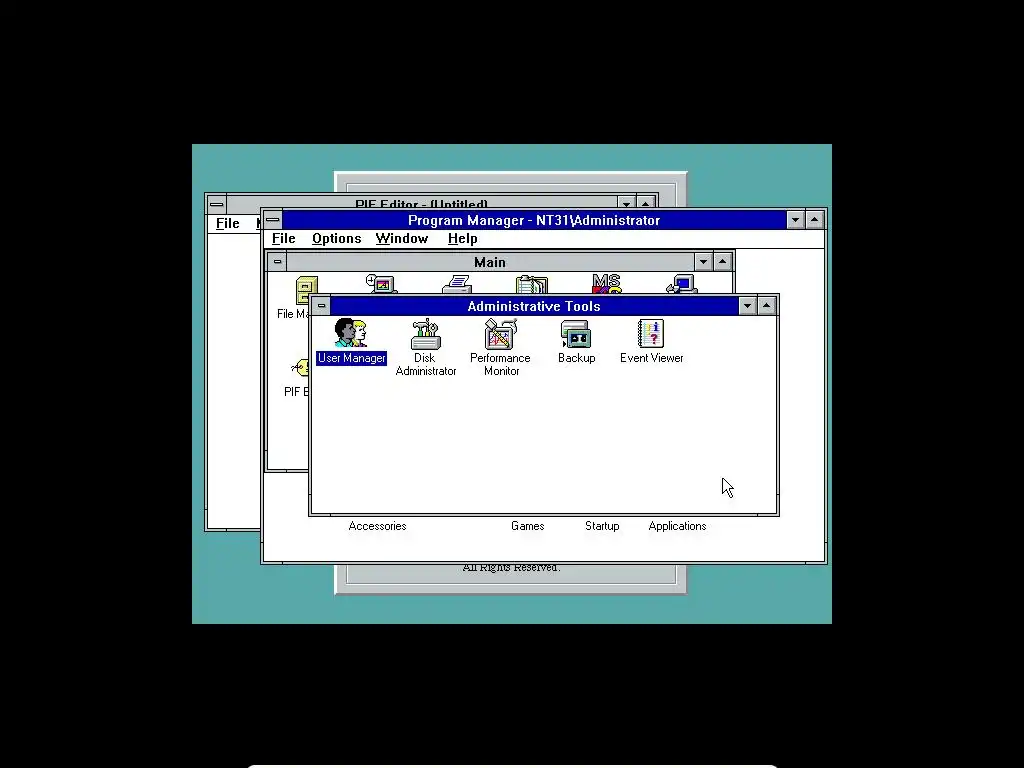Click the Accessories group label
This screenshot has height=768, width=1024.
click(x=377, y=526)
